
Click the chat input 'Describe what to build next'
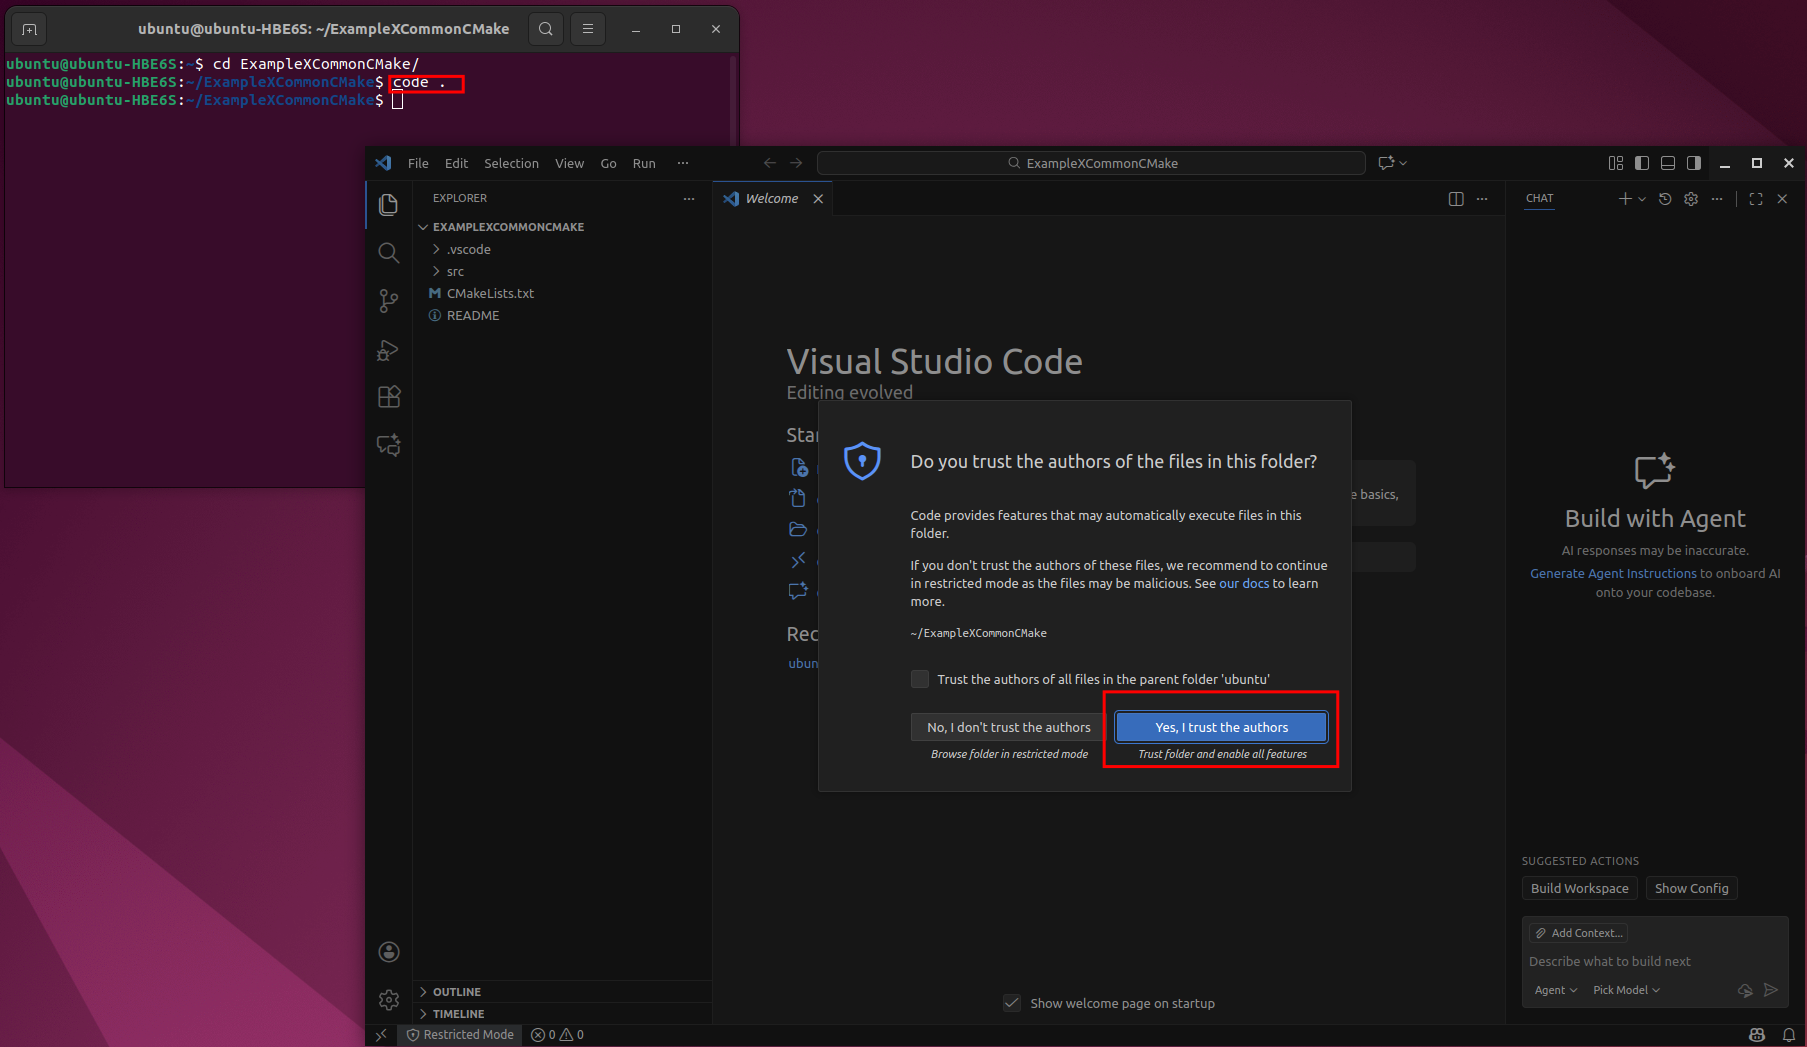tap(1655, 961)
